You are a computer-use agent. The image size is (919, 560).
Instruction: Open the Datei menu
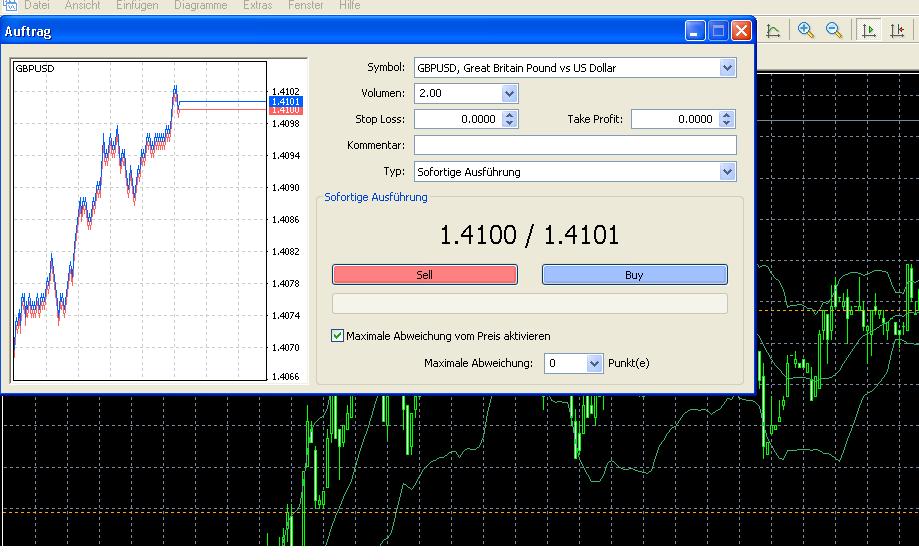37,6
